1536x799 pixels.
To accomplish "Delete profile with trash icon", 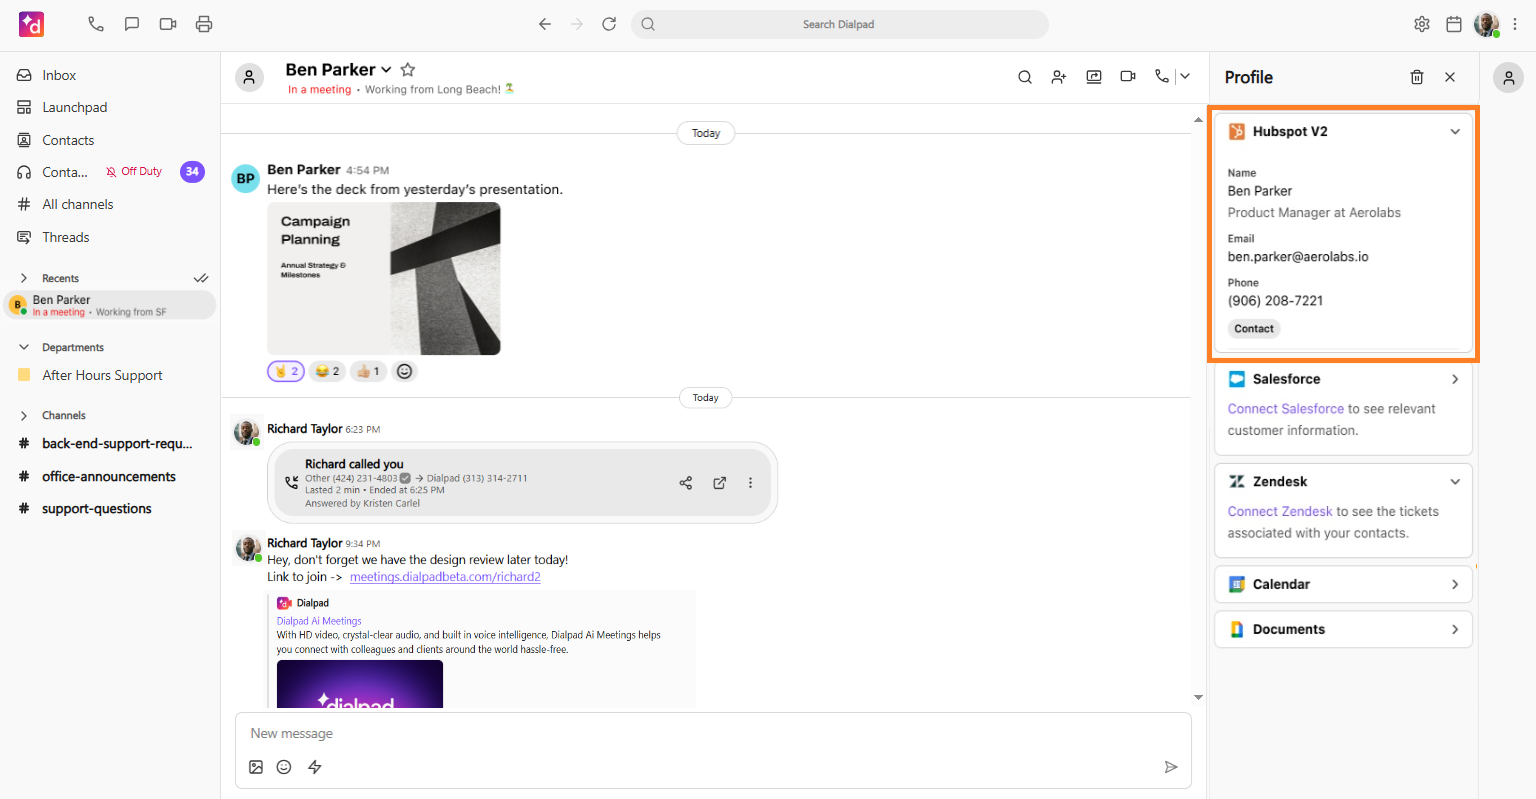I will pyautogui.click(x=1417, y=77).
